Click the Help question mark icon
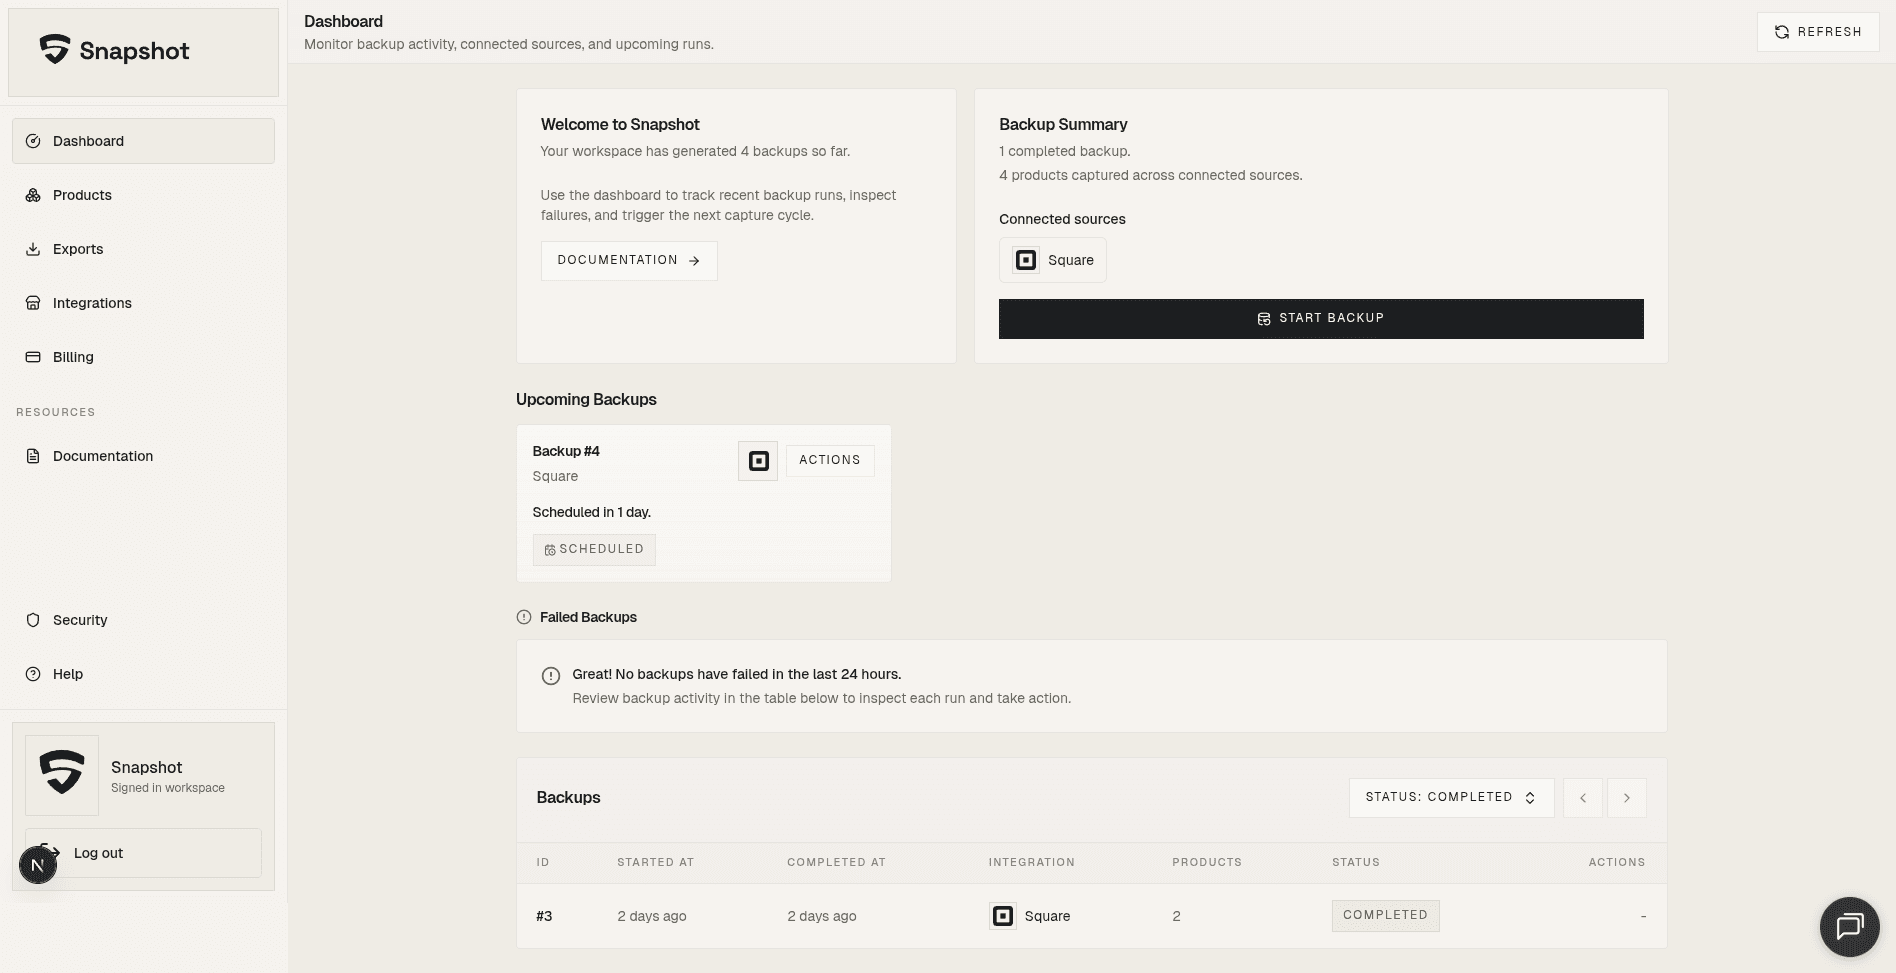This screenshot has height=973, width=1896. point(32,674)
